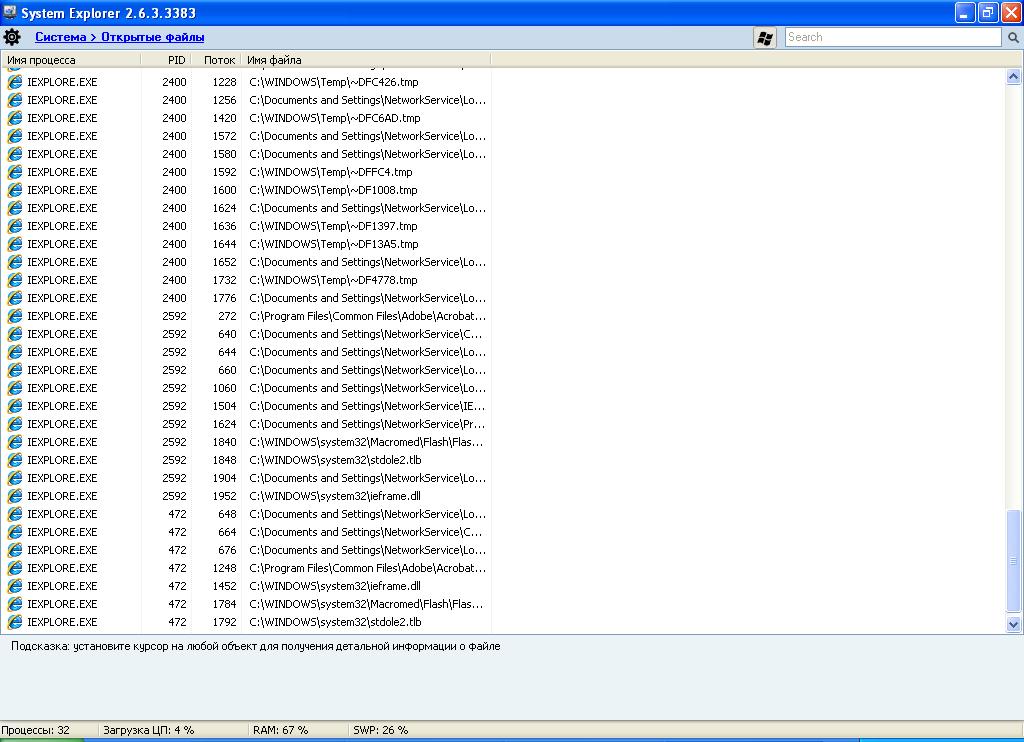Open the Система breadcrumb link
This screenshot has height=742, width=1024.
61,37
